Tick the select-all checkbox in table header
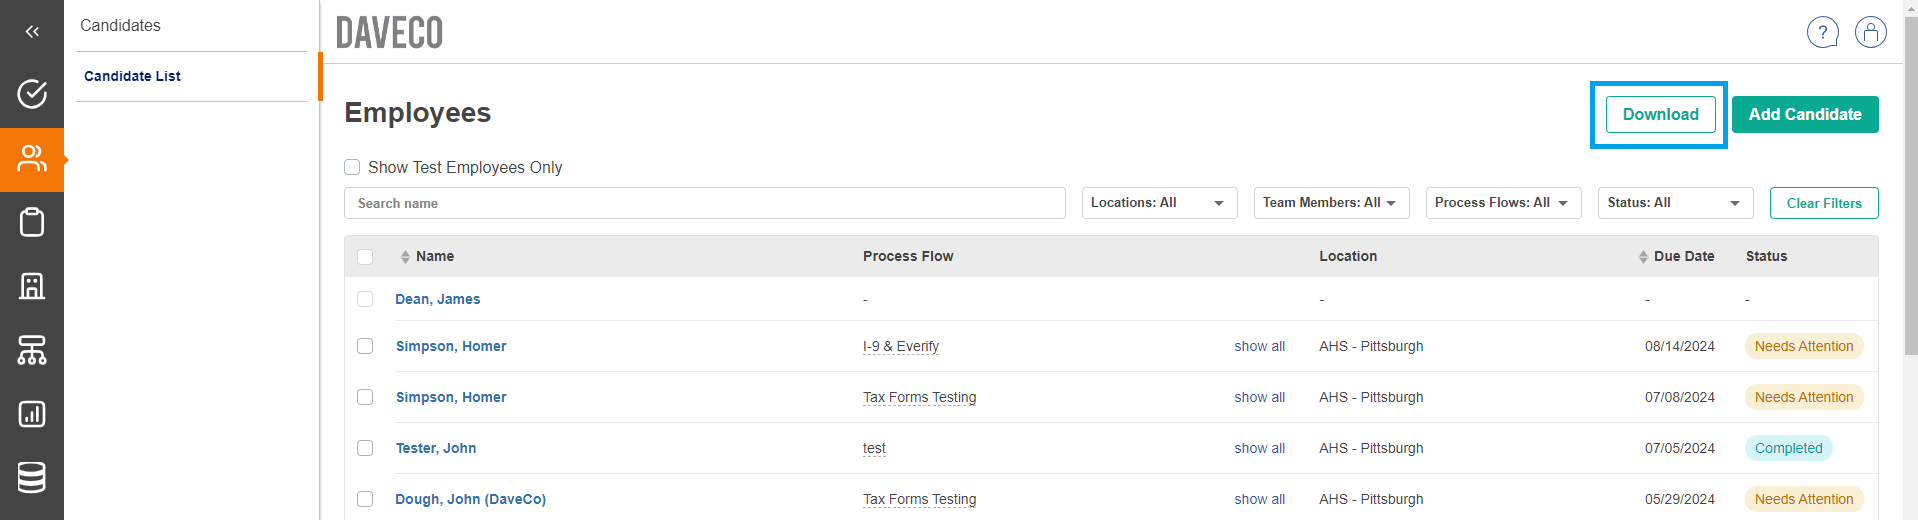1918x520 pixels. [365, 257]
